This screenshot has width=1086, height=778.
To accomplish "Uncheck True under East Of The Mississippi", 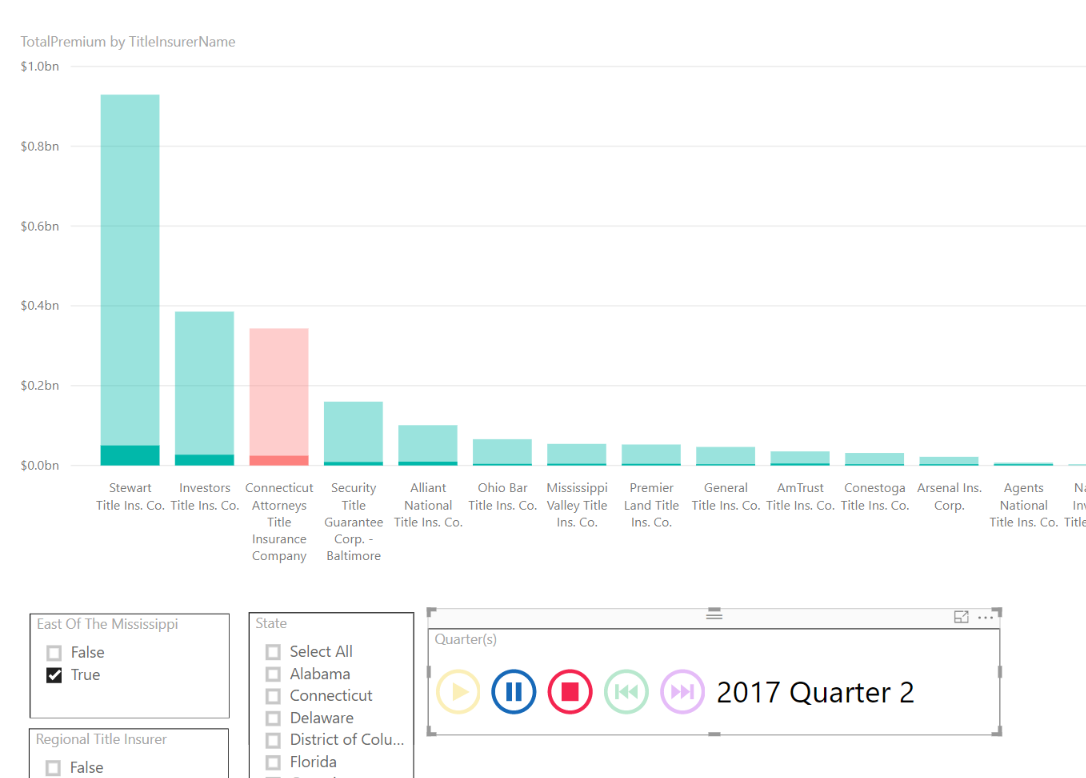I will point(54,675).
